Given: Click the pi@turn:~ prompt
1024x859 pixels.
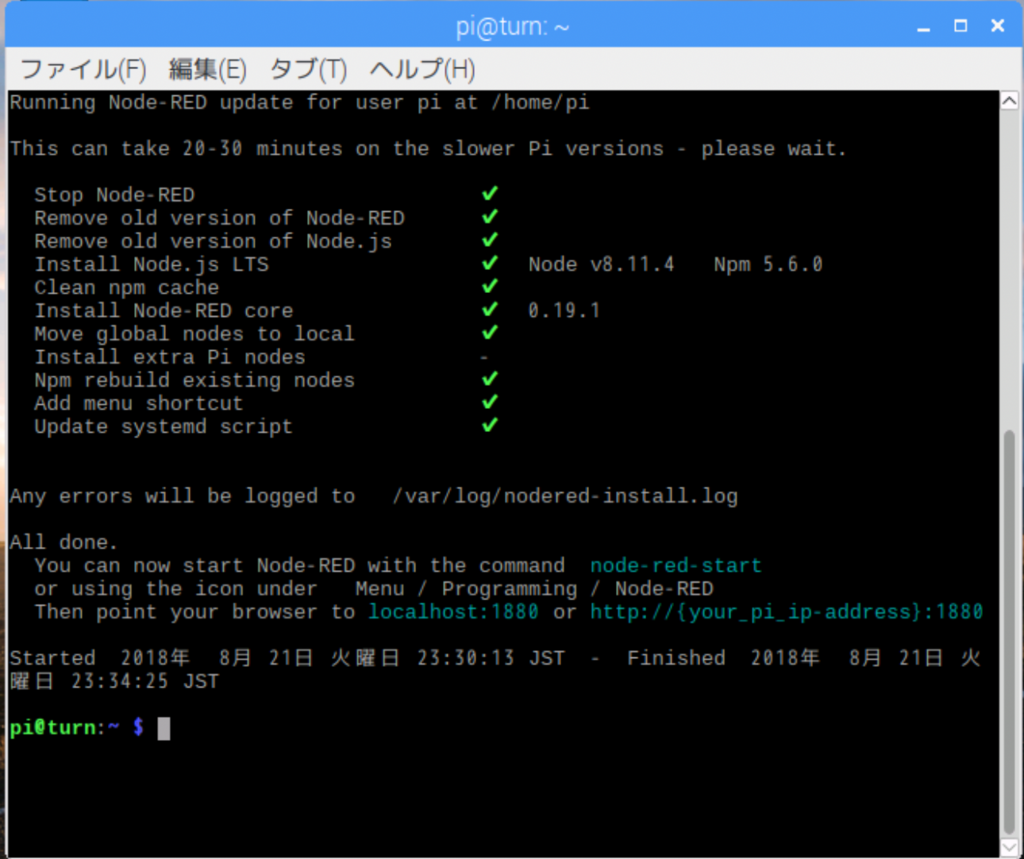Looking at the screenshot, I should [x=76, y=727].
